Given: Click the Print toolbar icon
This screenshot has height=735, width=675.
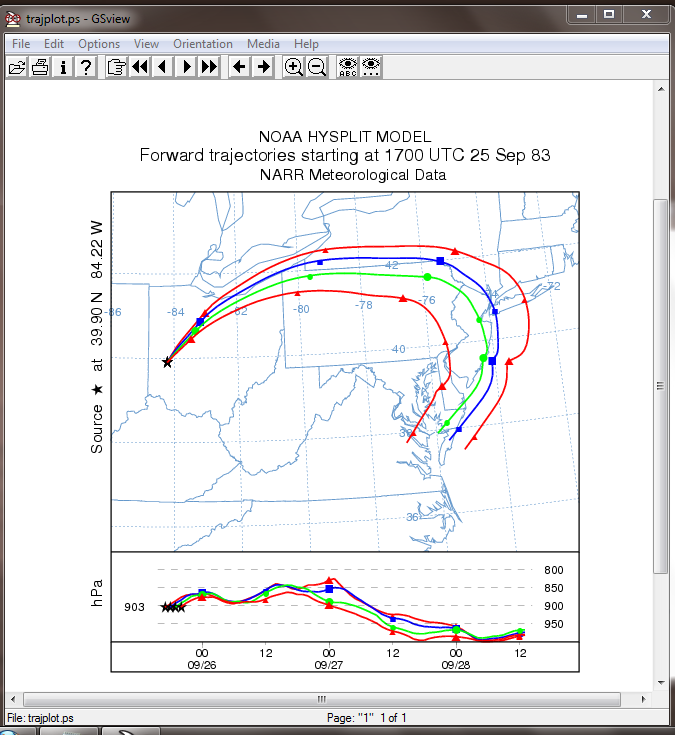Looking at the screenshot, I should pyautogui.click(x=40, y=67).
